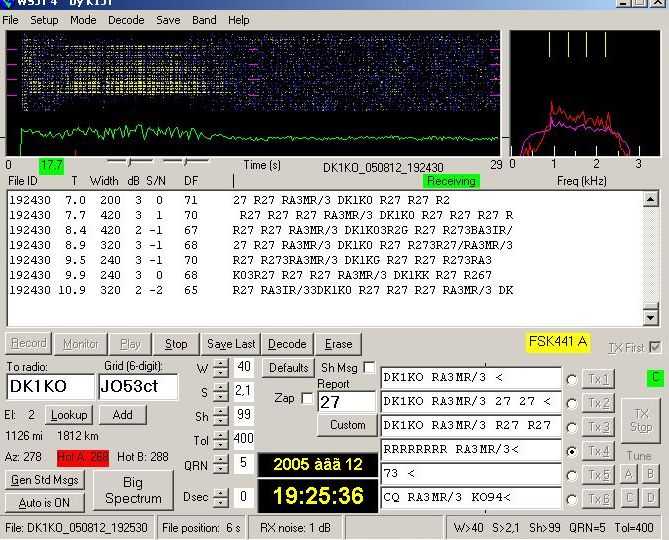Enable the Zap checkbox
The image size is (669, 540).
coord(307,399)
